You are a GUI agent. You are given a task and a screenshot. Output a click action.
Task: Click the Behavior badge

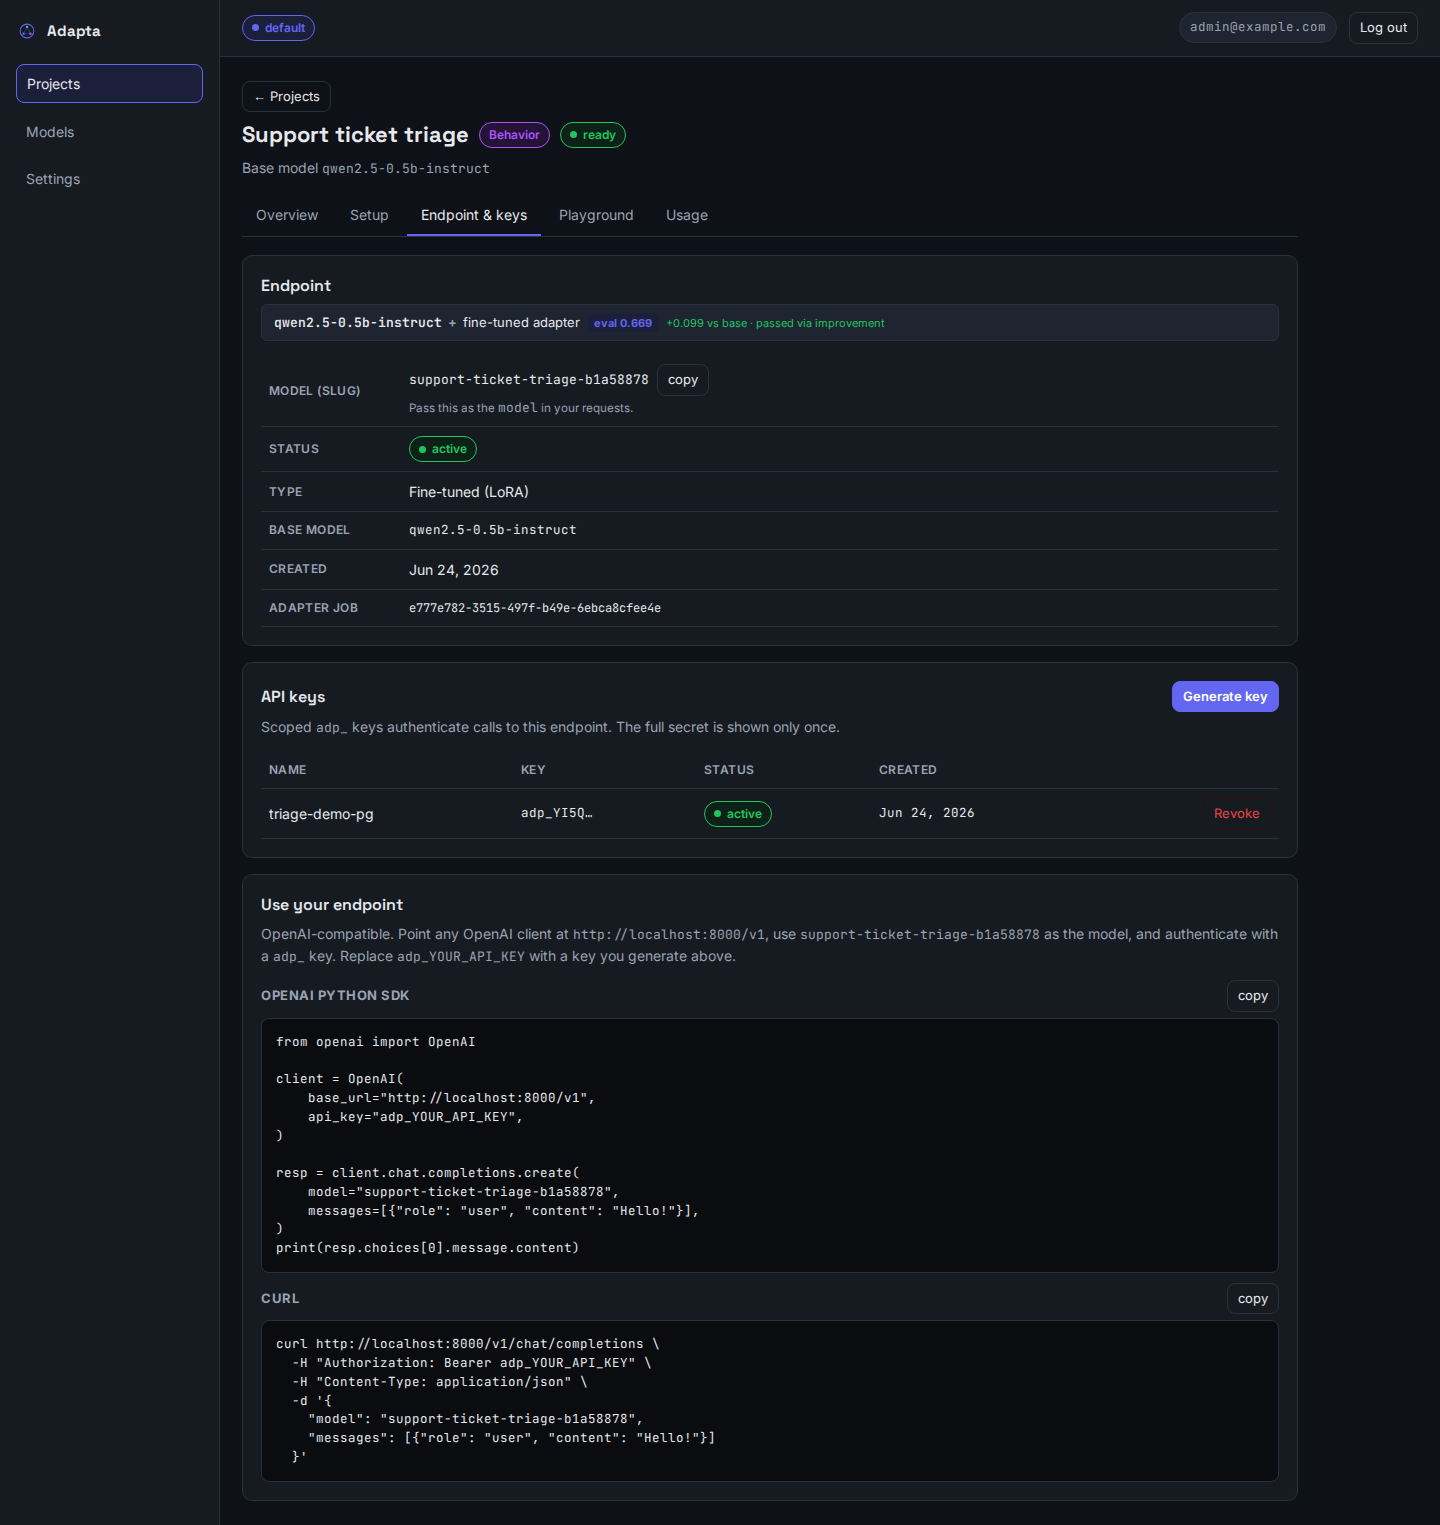click(514, 135)
